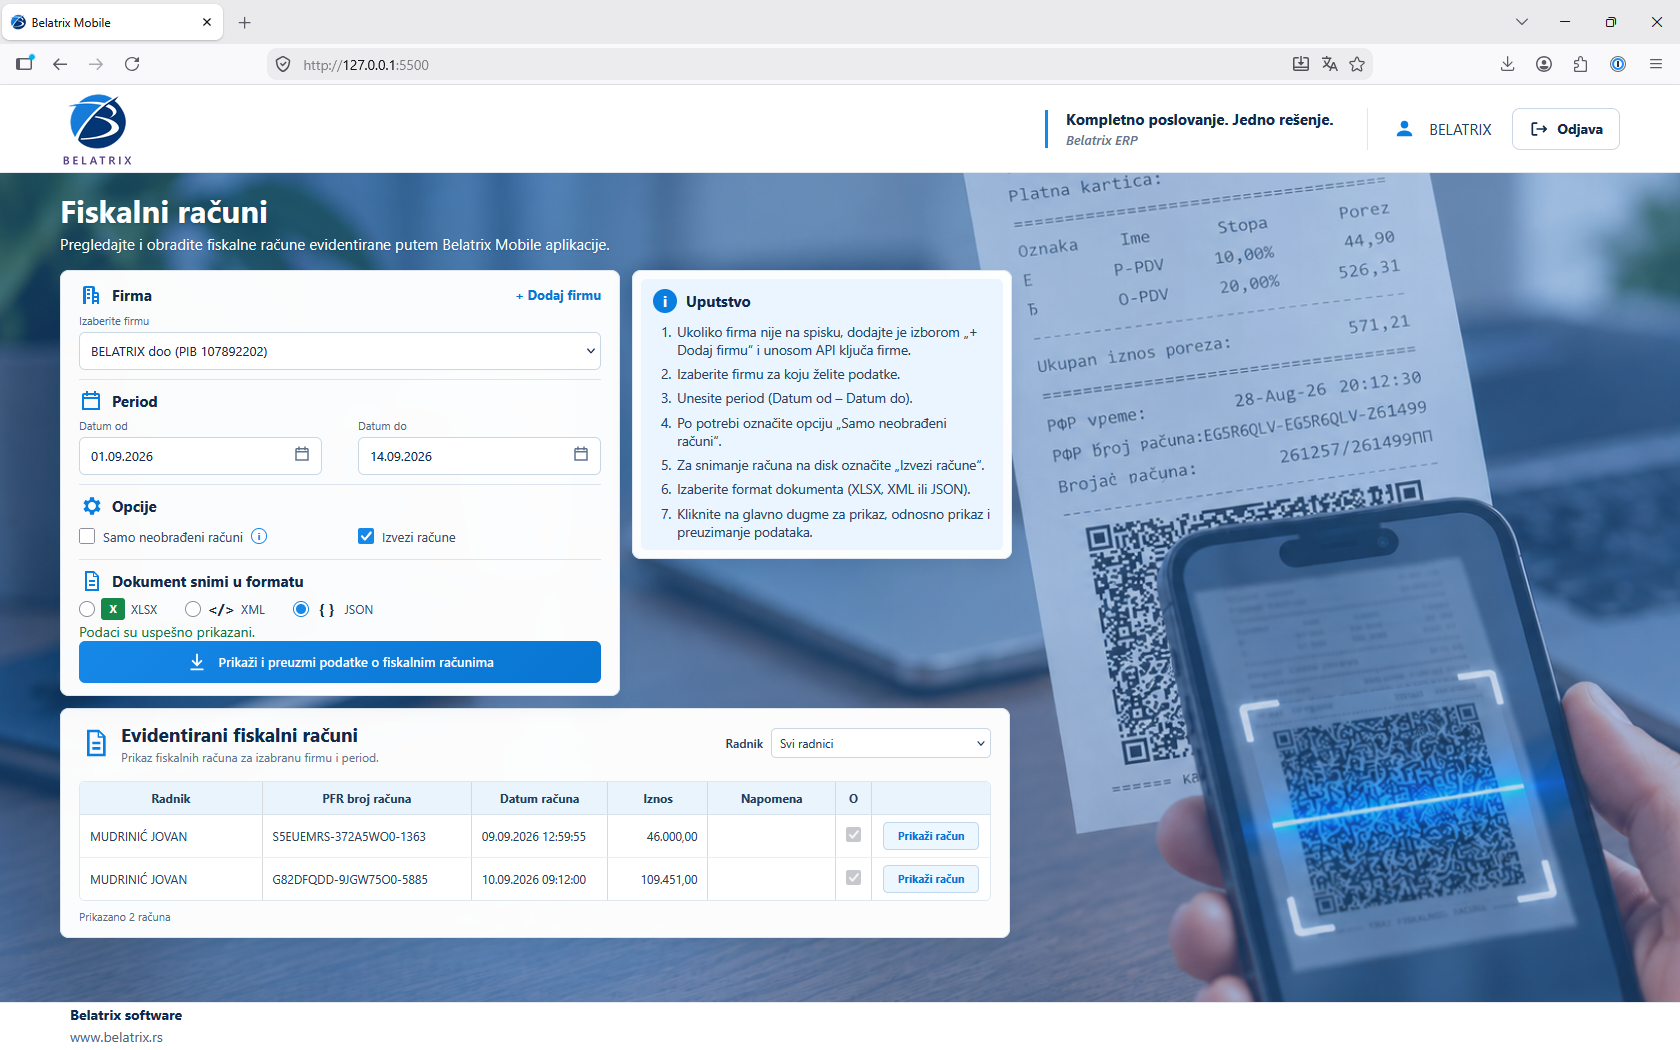Click the amount 109.451,00
1680x1050 pixels.
[669, 879]
